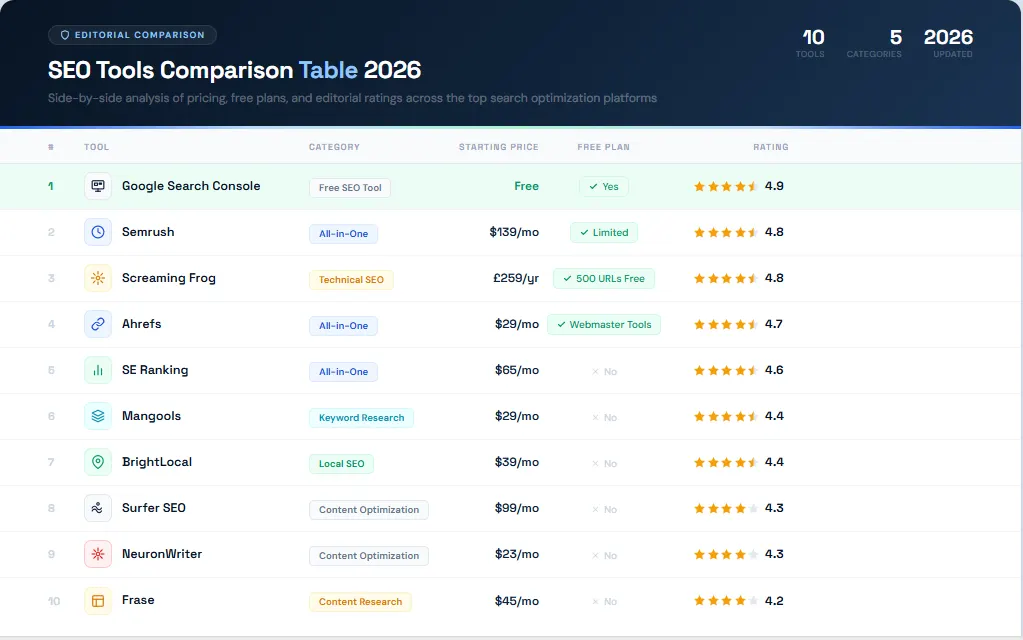Click the Screaming Frog tool name
Screen dimensions: 1023x640
(x=168, y=278)
